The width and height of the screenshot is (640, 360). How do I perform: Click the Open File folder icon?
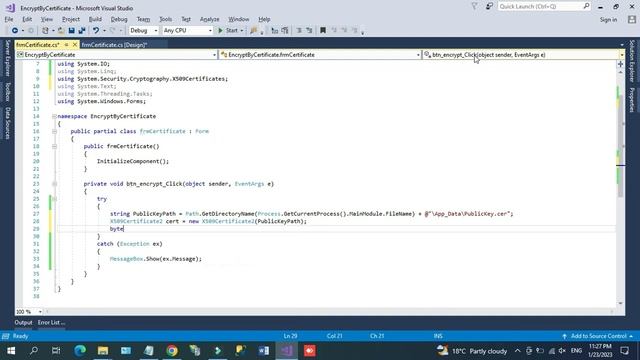pyautogui.click(x=61, y=31)
